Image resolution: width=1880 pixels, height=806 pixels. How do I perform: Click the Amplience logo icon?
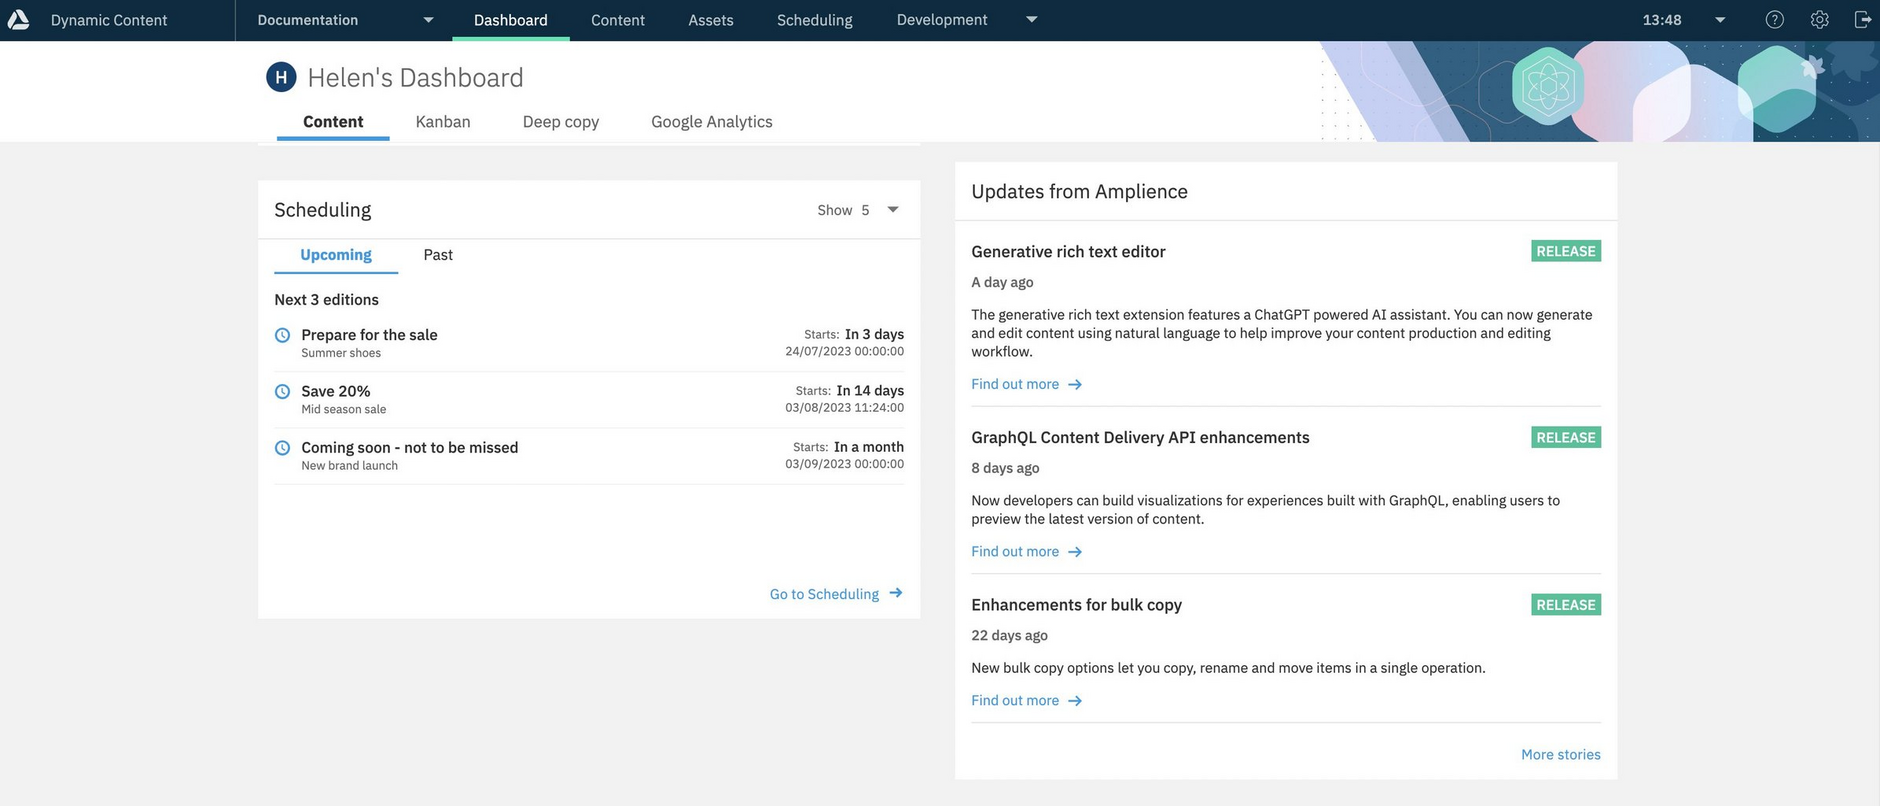pos(18,20)
